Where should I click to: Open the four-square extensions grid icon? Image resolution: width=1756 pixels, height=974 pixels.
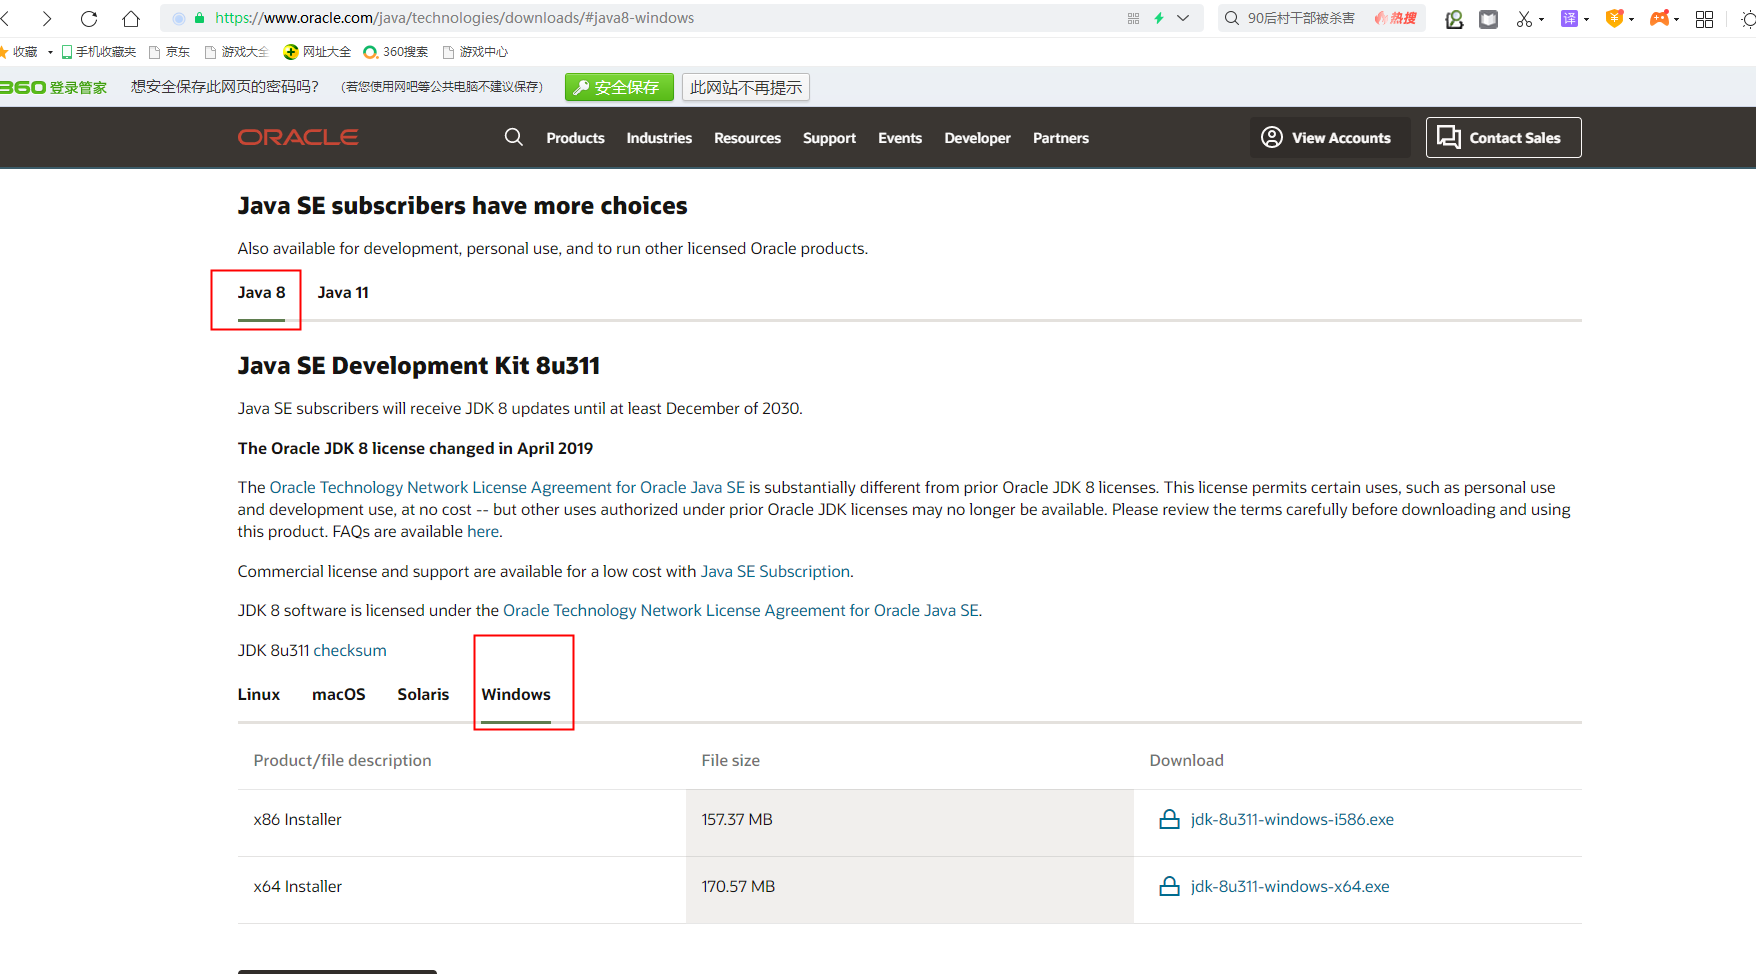pos(1705,19)
